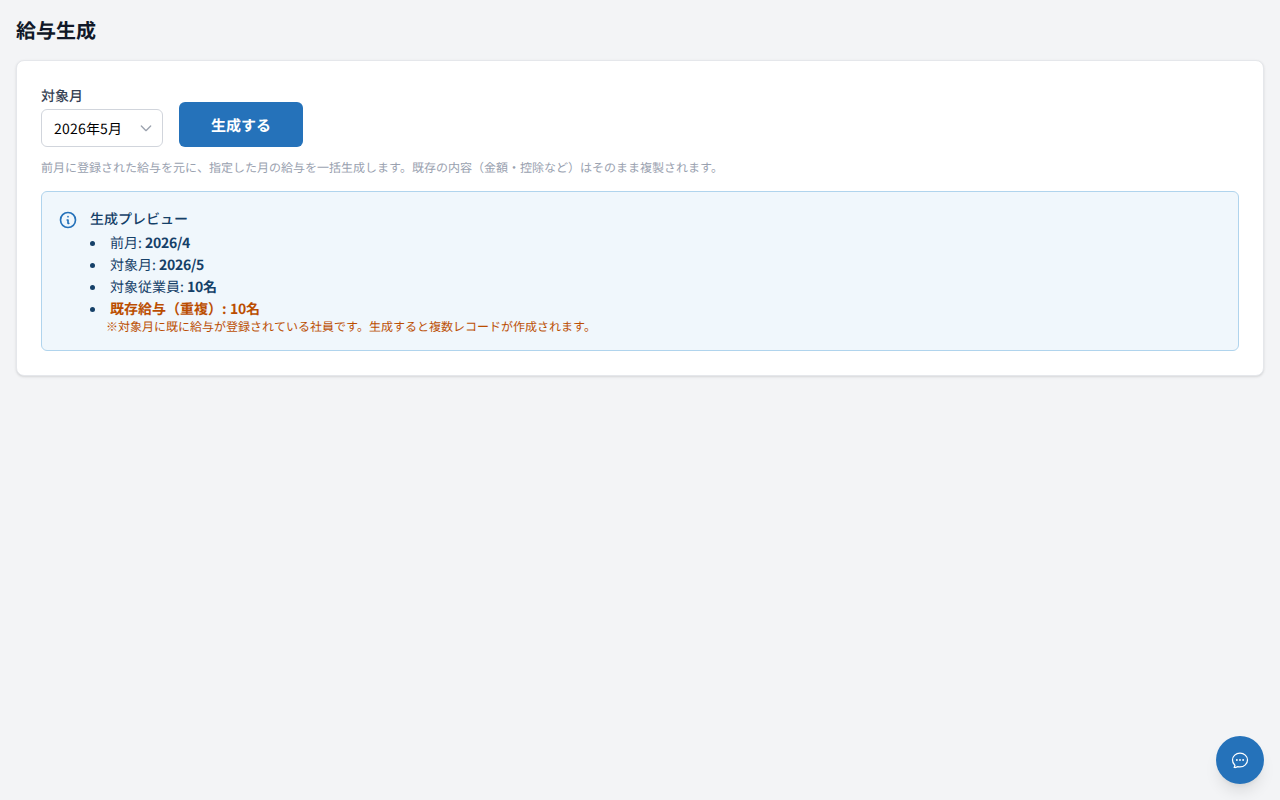Click the info icon beside 生成プレビュー
Image resolution: width=1280 pixels, height=800 pixels.
pos(68,220)
